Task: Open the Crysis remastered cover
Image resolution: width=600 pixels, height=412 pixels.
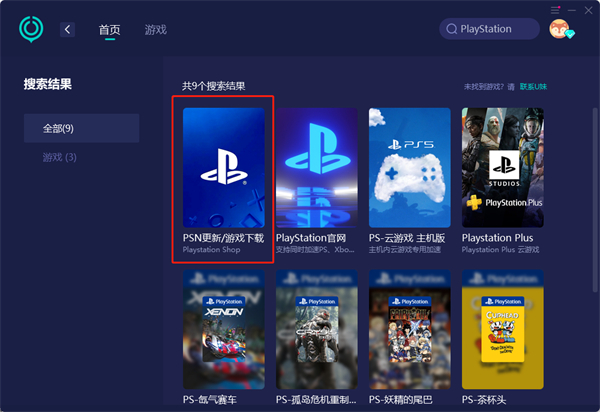Action: coord(317,329)
